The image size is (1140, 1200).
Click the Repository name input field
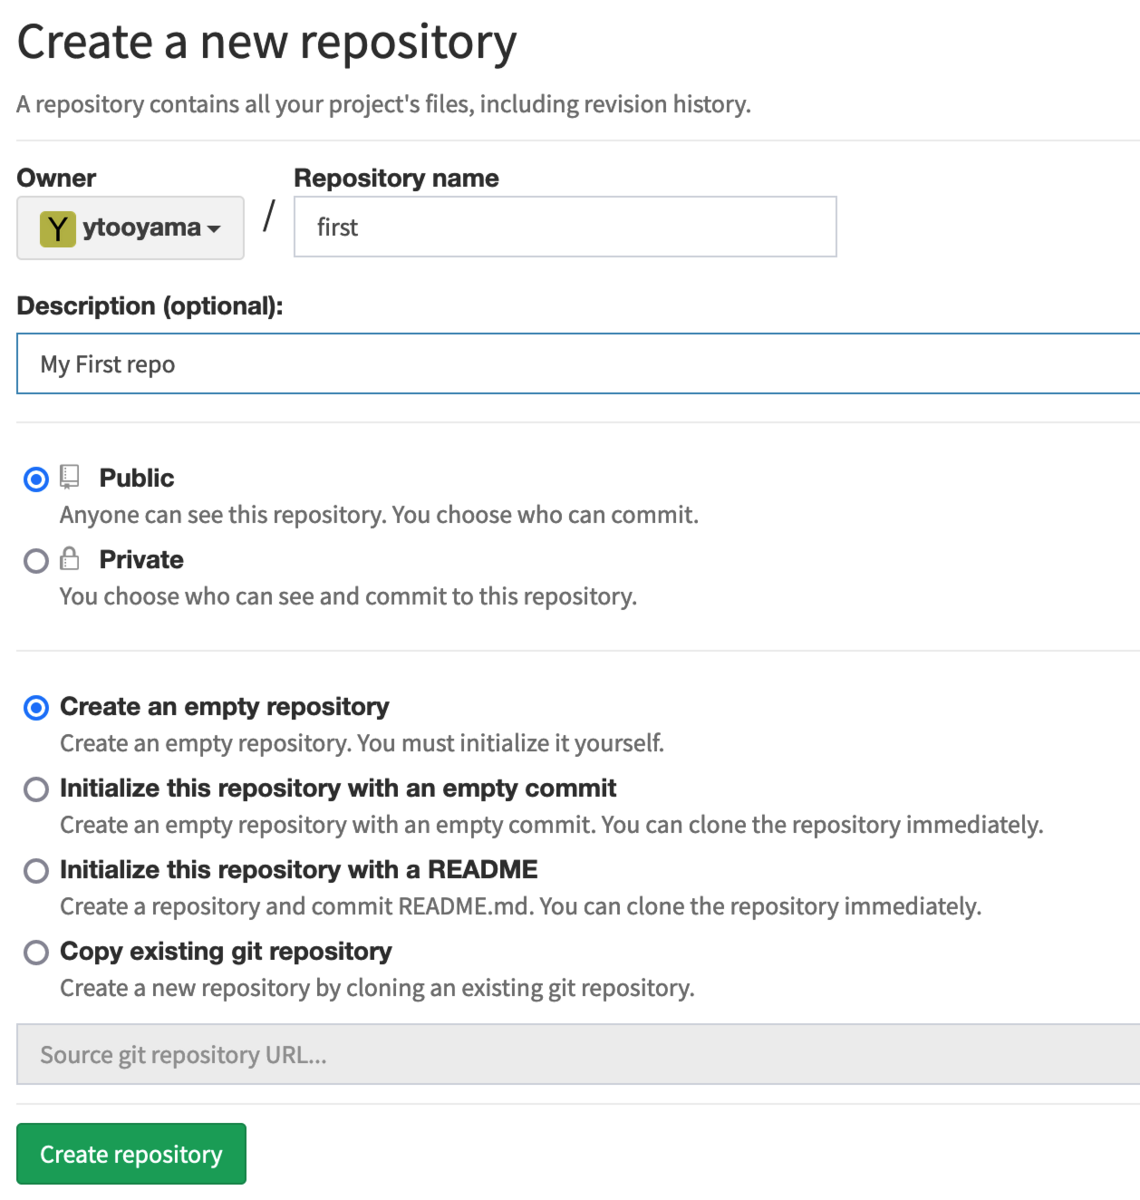coord(565,227)
